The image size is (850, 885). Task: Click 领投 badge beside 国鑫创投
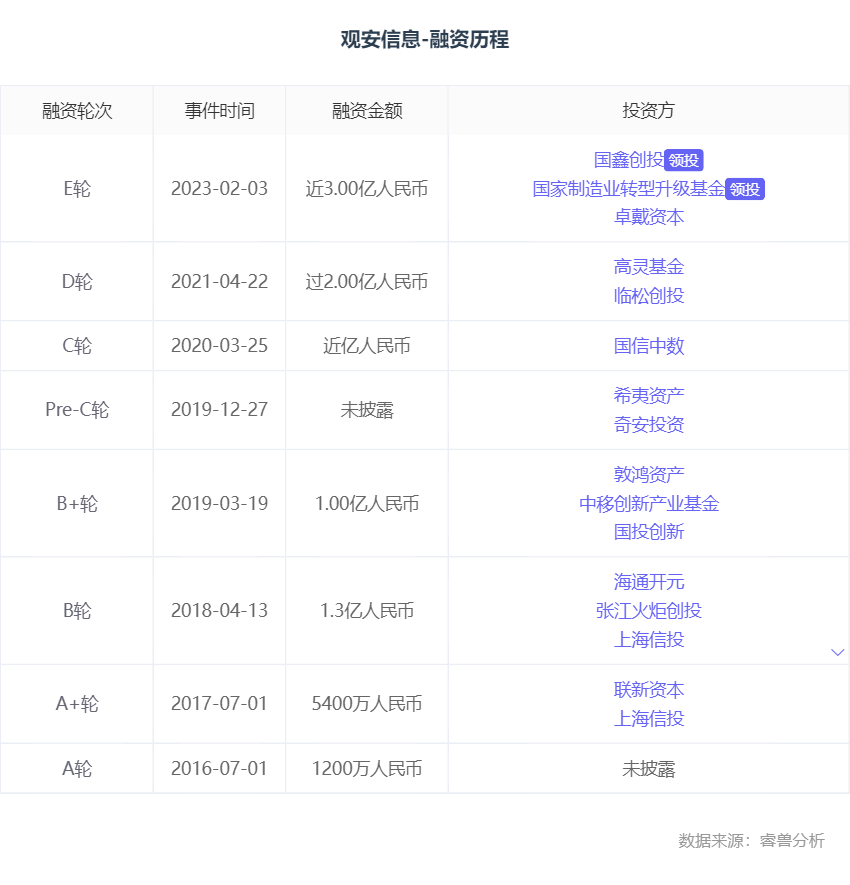[683, 160]
